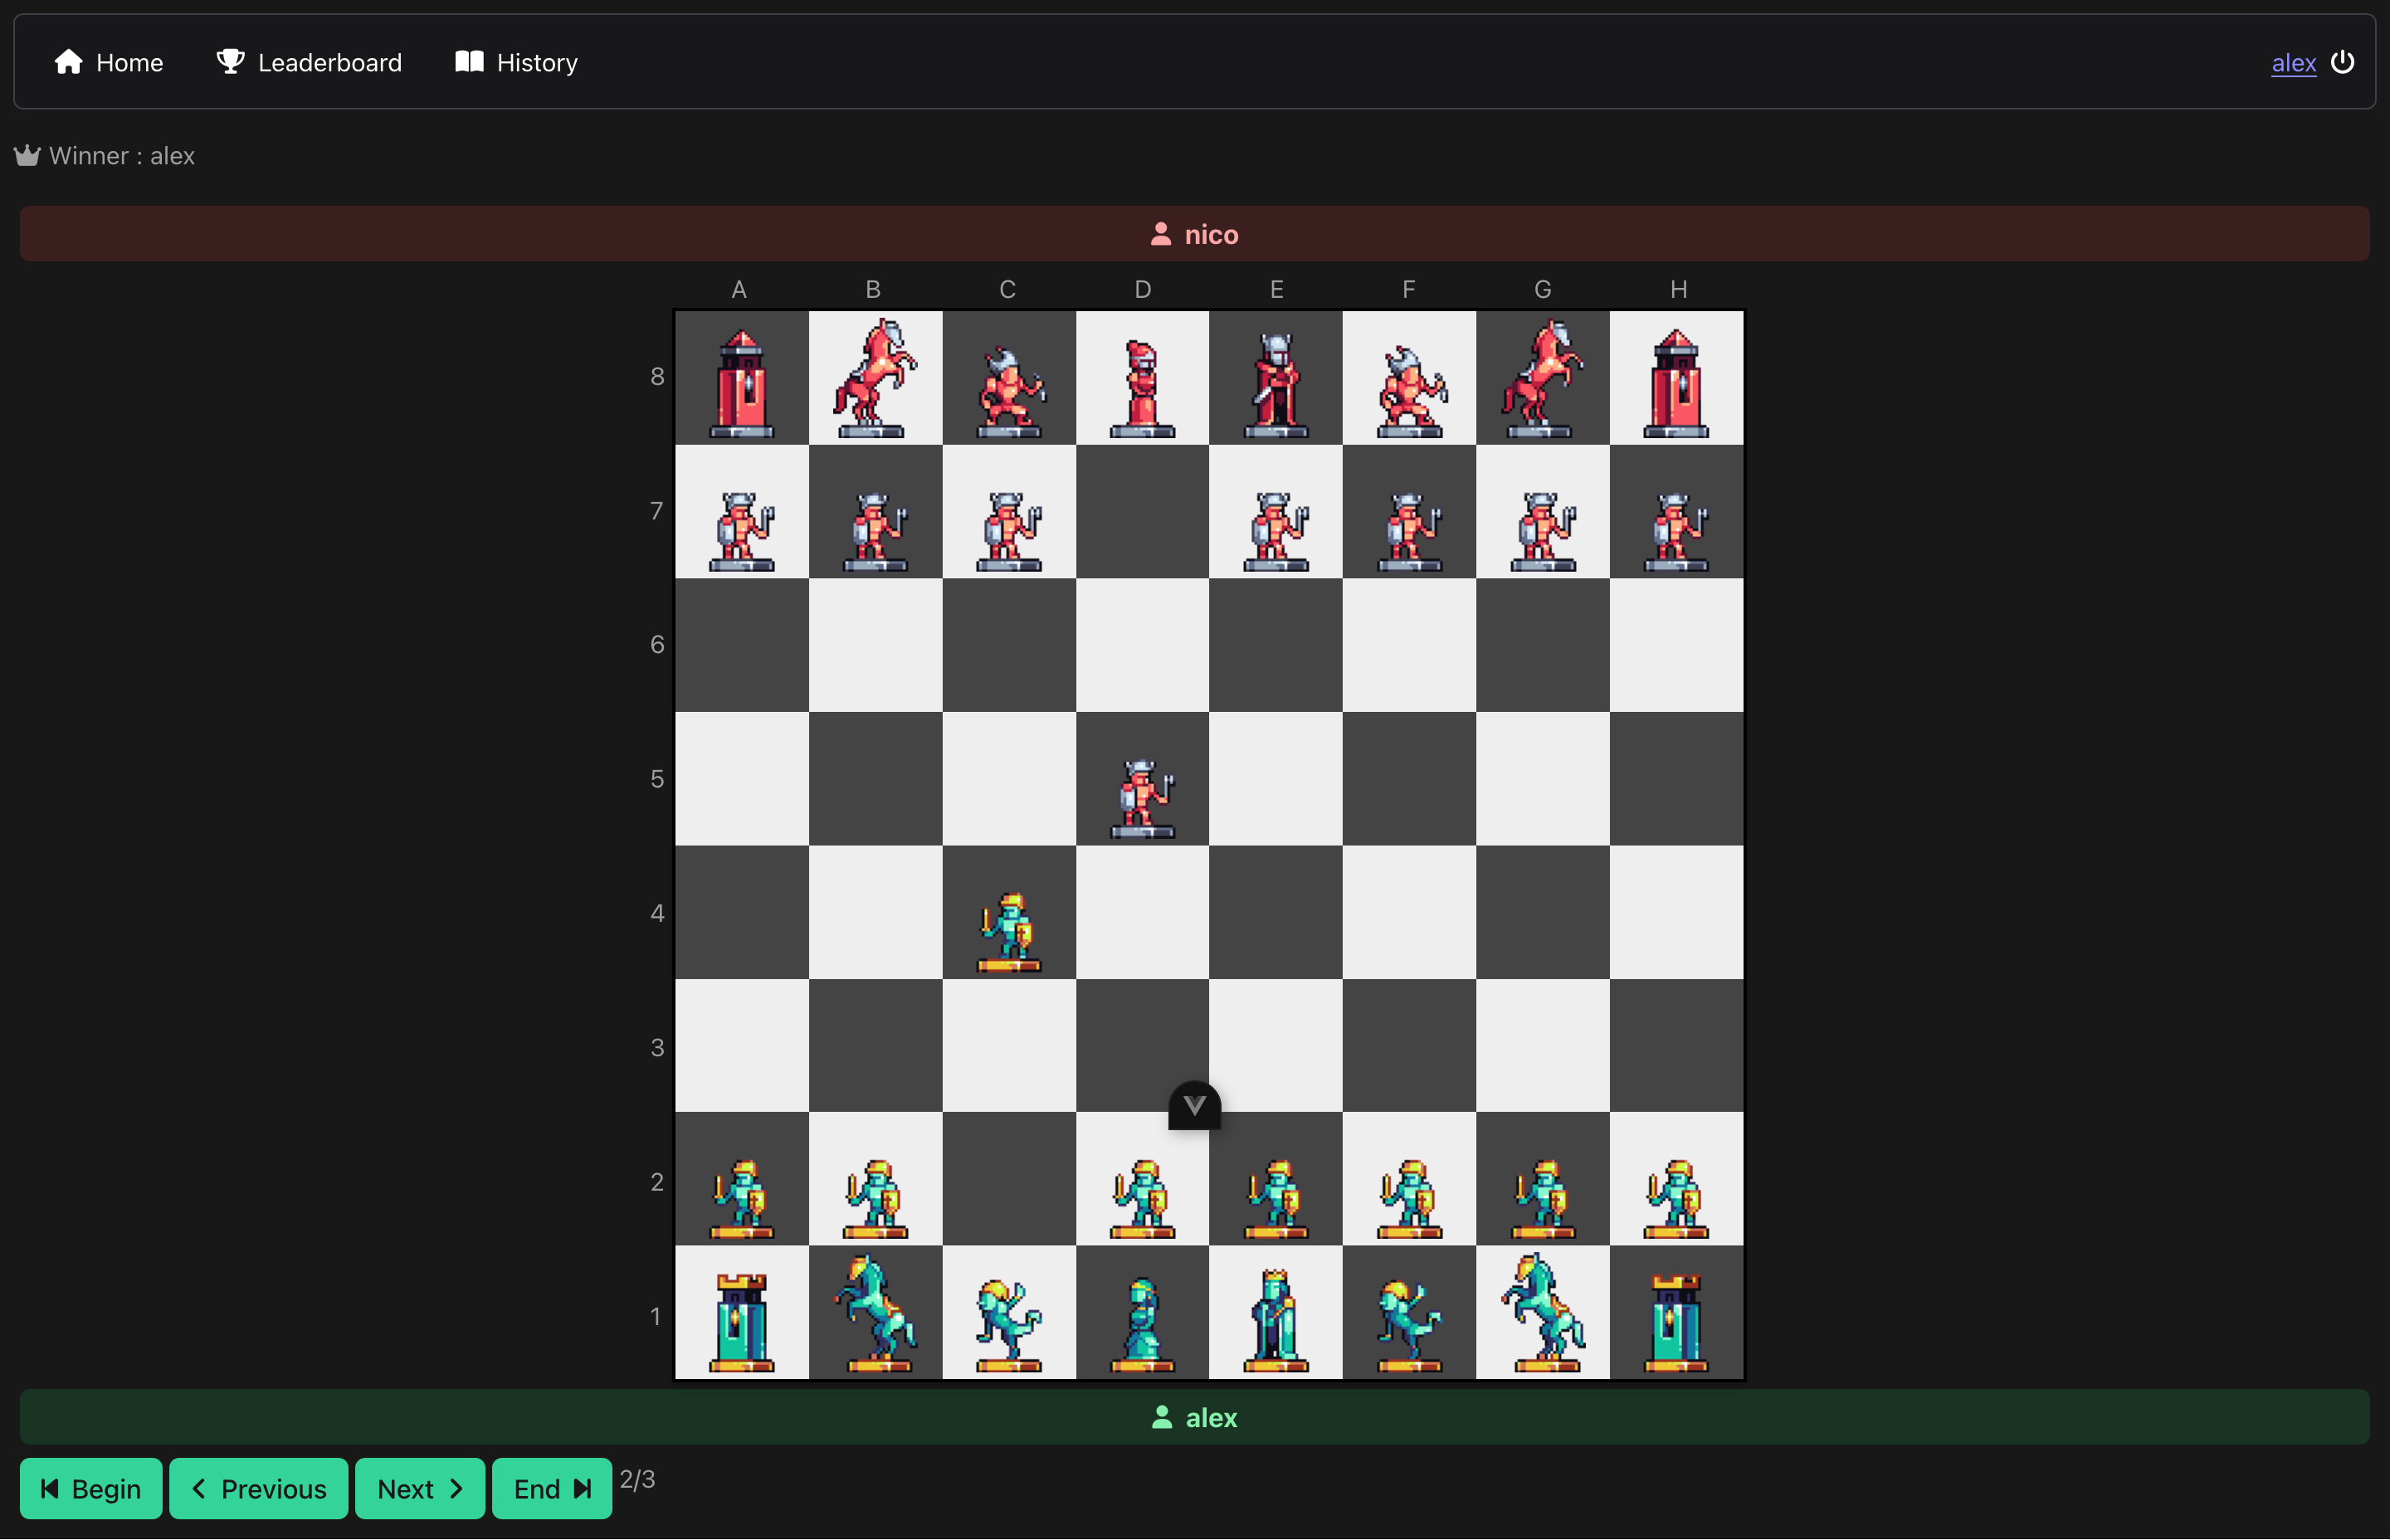
Task: Step to Previous move
Action: (258, 1488)
